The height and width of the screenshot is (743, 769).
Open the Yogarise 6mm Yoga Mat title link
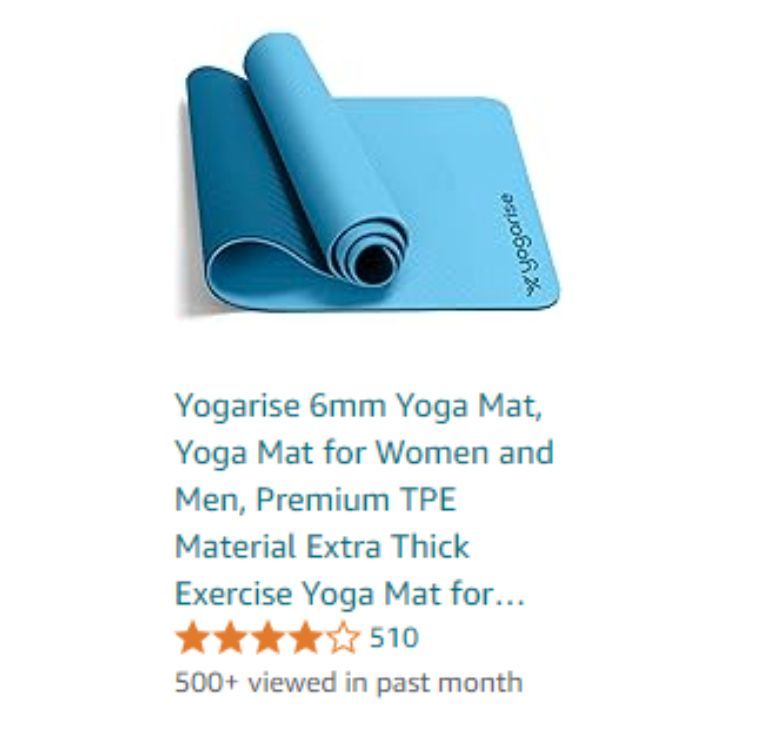coord(364,500)
